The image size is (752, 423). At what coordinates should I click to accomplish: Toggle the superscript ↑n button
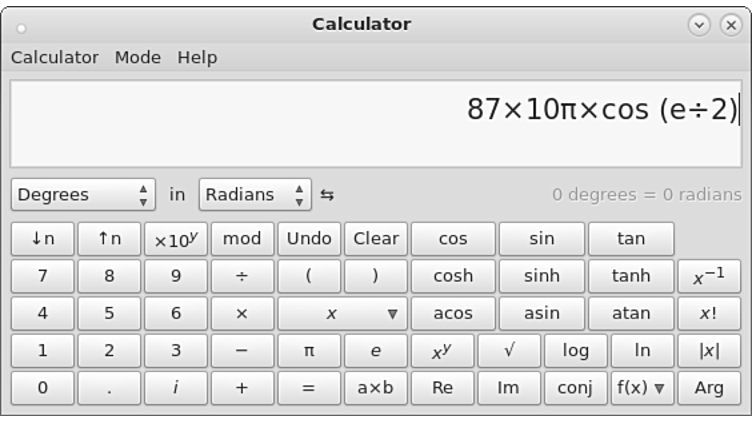tap(109, 239)
